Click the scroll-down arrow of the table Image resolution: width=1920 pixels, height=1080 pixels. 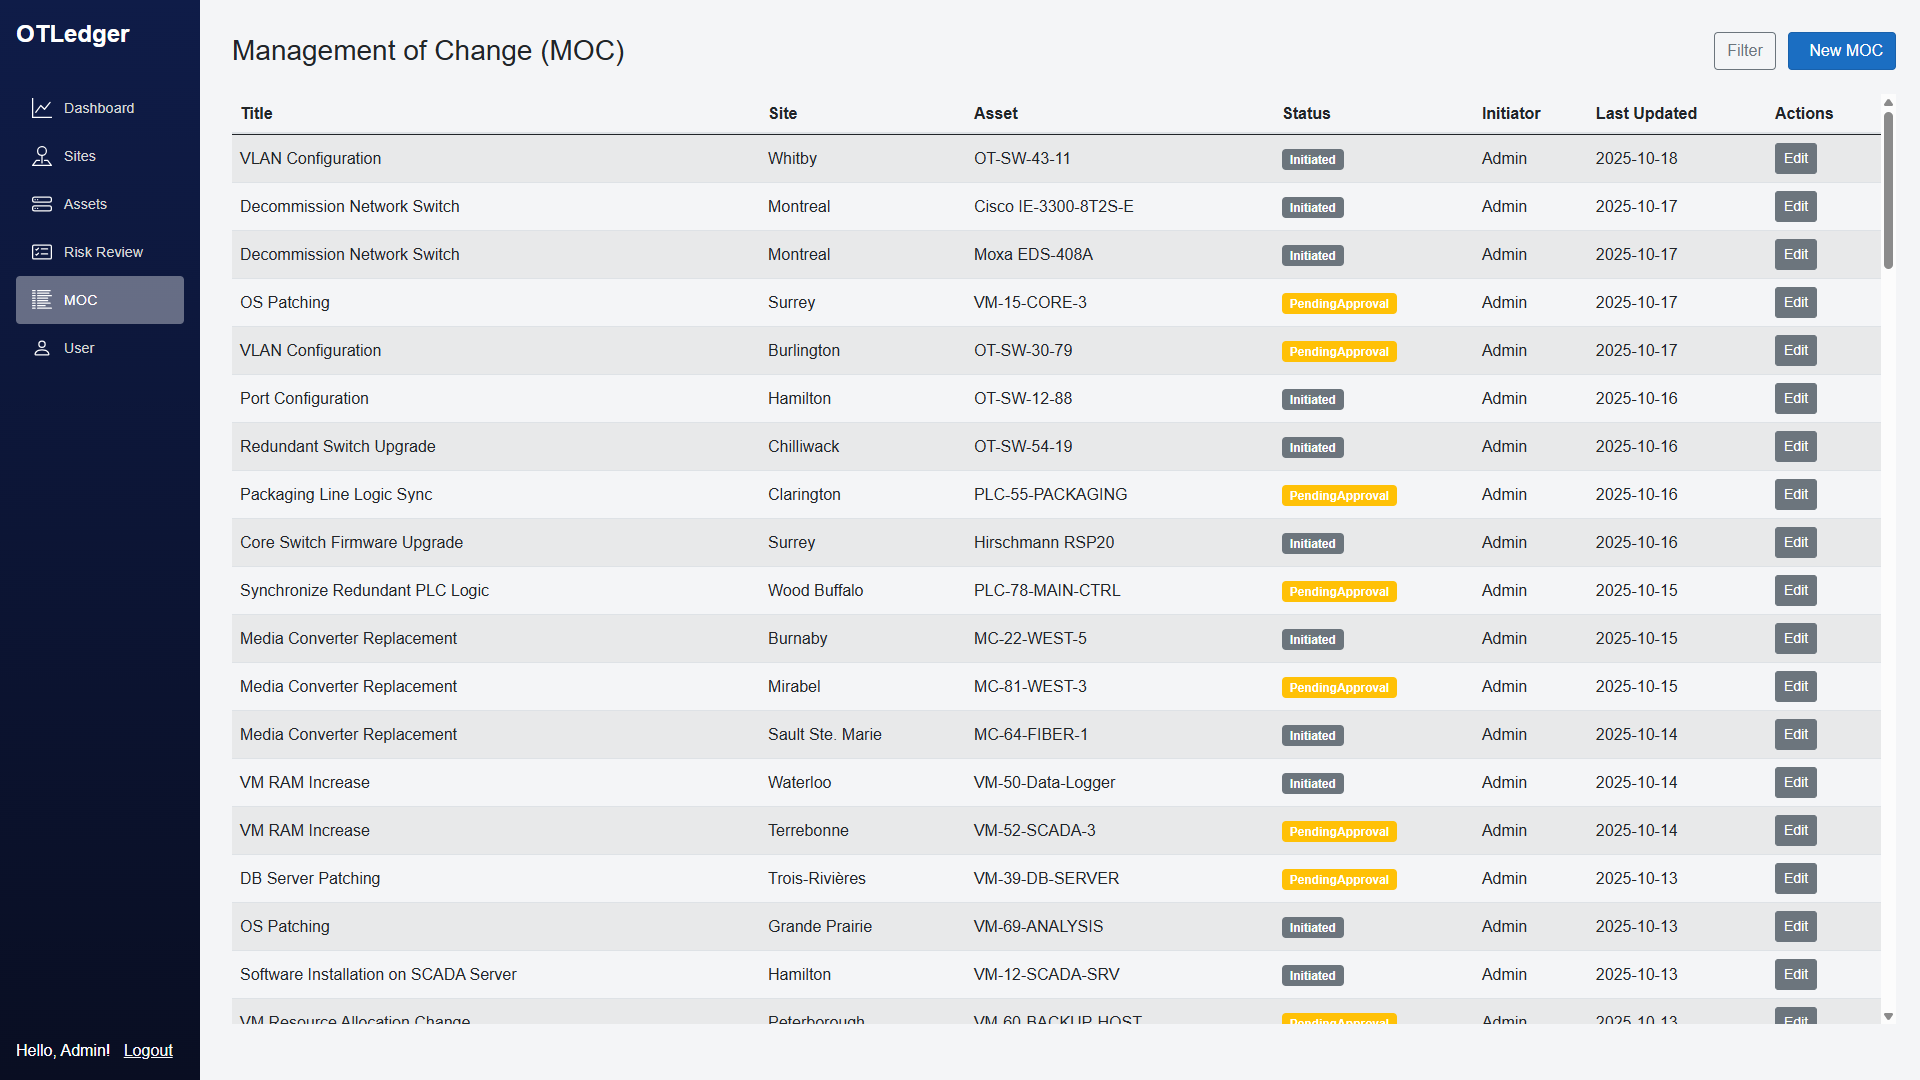[1888, 1016]
